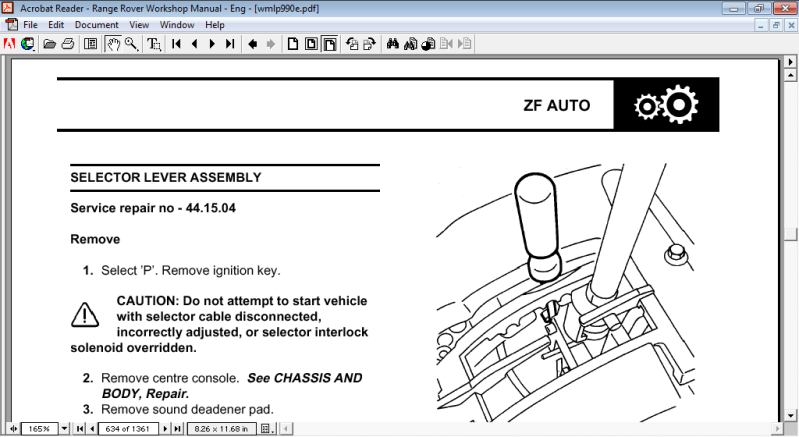Open the zoom percentage dropdown arrow
799x437 pixels.
(64, 429)
